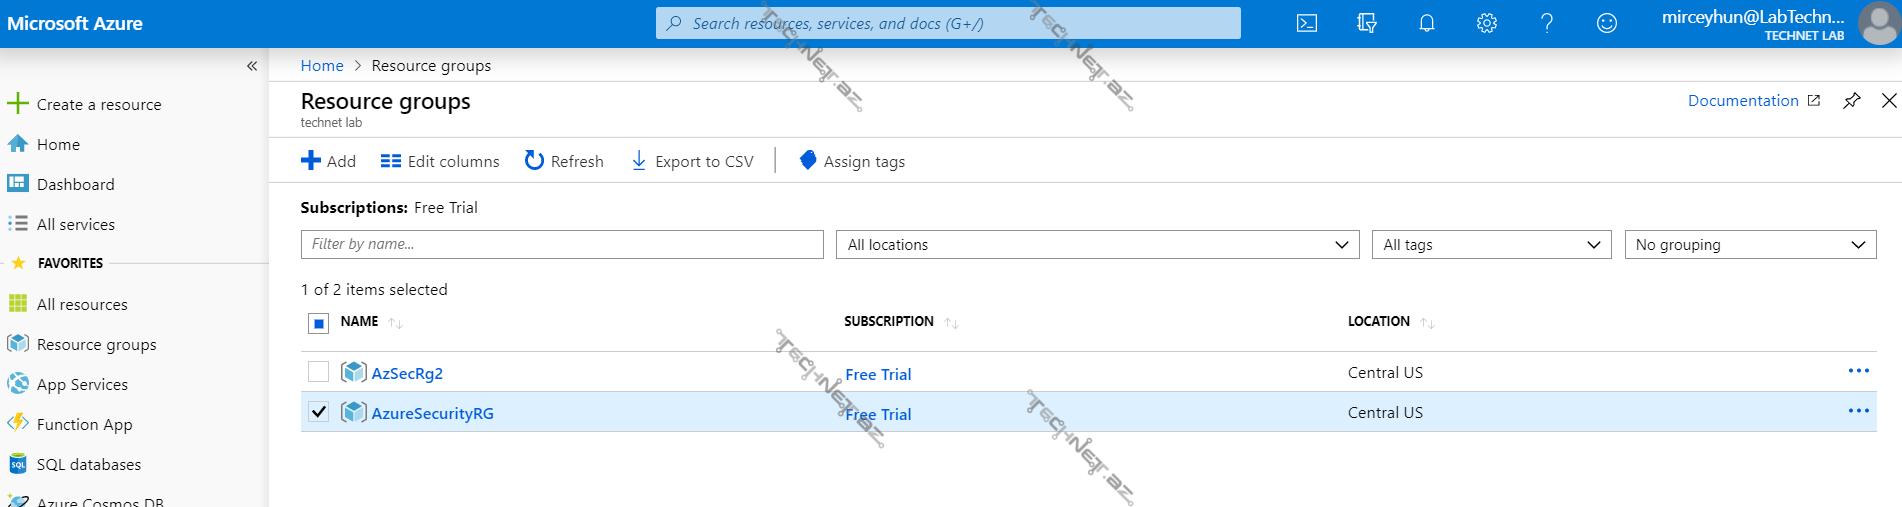Image resolution: width=1902 pixels, height=507 pixels.
Task: Uncheck the AzureSecurityRG row checkbox
Action: pyautogui.click(x=318, y=412)
